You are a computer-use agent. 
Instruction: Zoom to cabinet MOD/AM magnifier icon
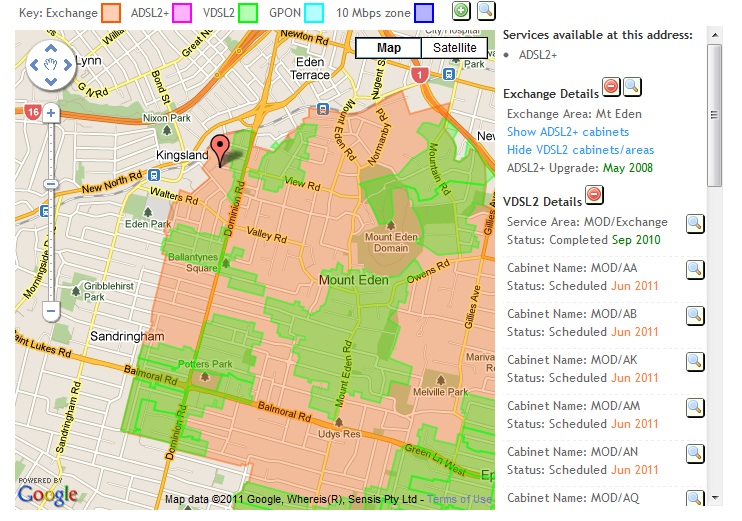point(695,407)
